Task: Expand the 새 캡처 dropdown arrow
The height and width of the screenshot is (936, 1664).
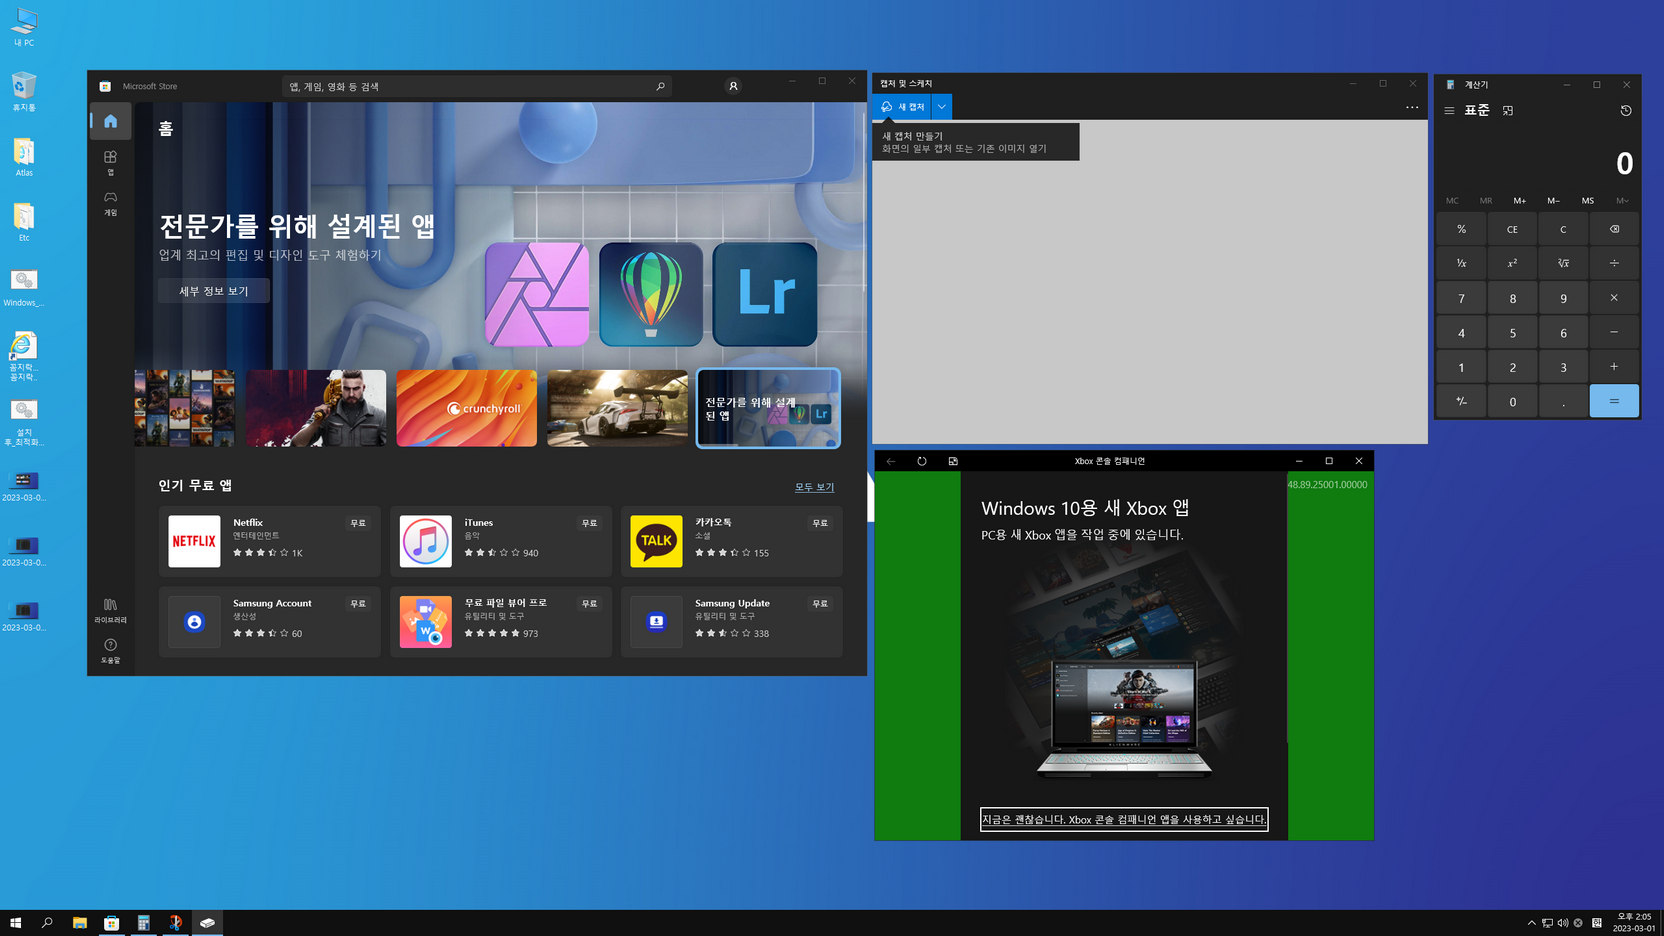Action: point(942,107)
